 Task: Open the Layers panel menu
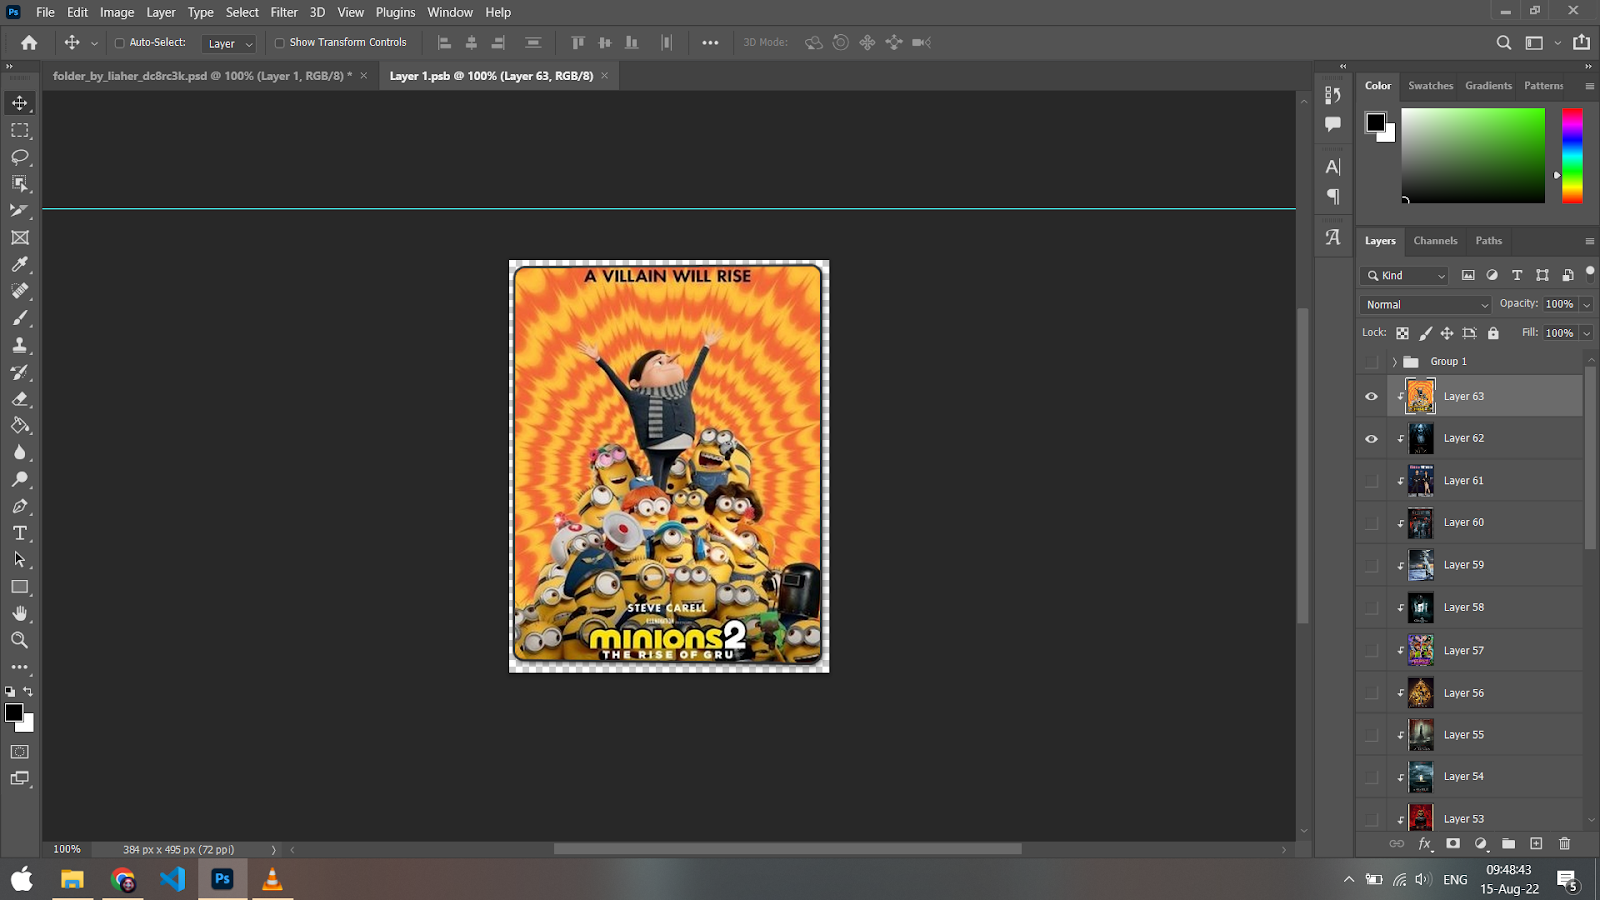[x=1589, y=241]
